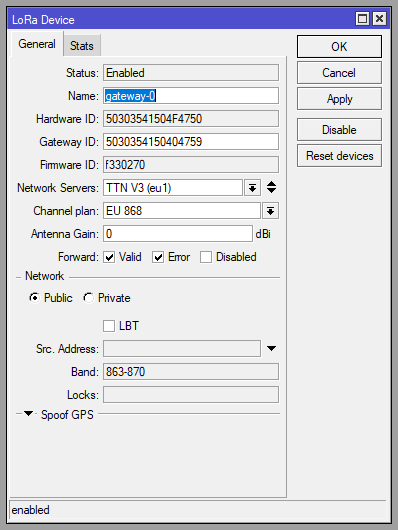Switch to the Stats tab
This screenshot has height=530, width=398.
[82, 45]
